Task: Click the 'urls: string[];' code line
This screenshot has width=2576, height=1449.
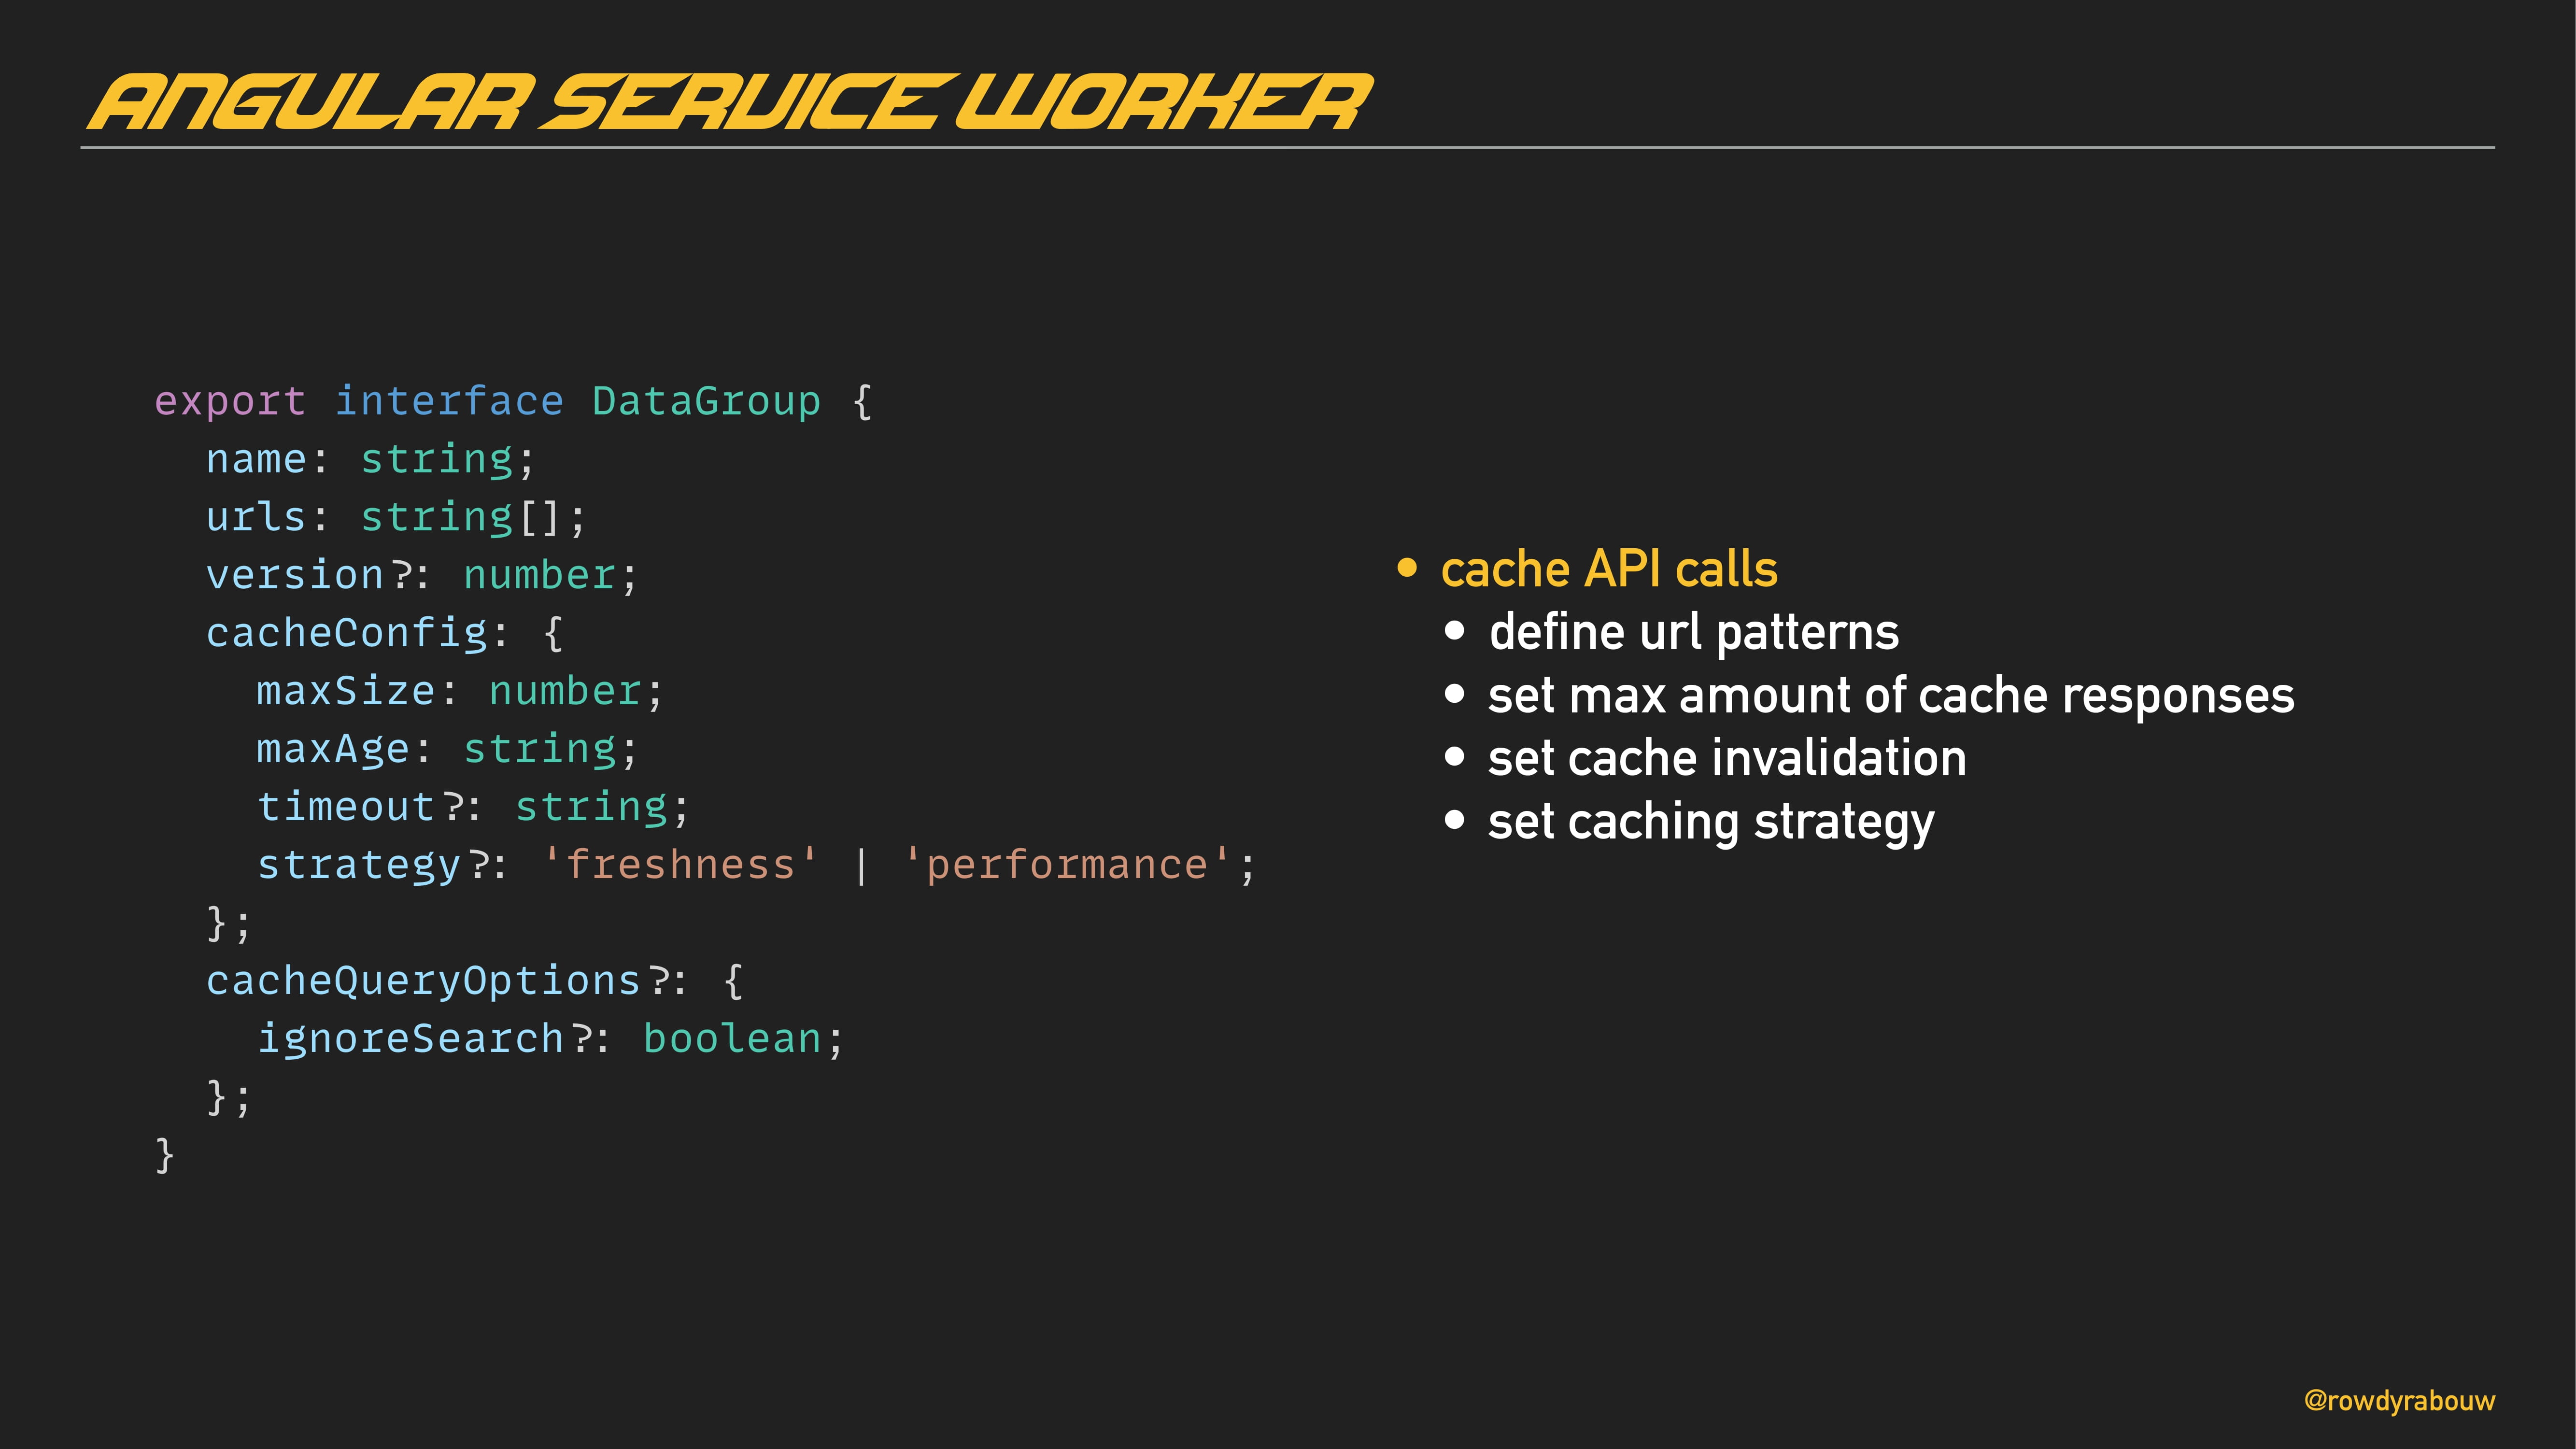Action: [x=396, y=517]
